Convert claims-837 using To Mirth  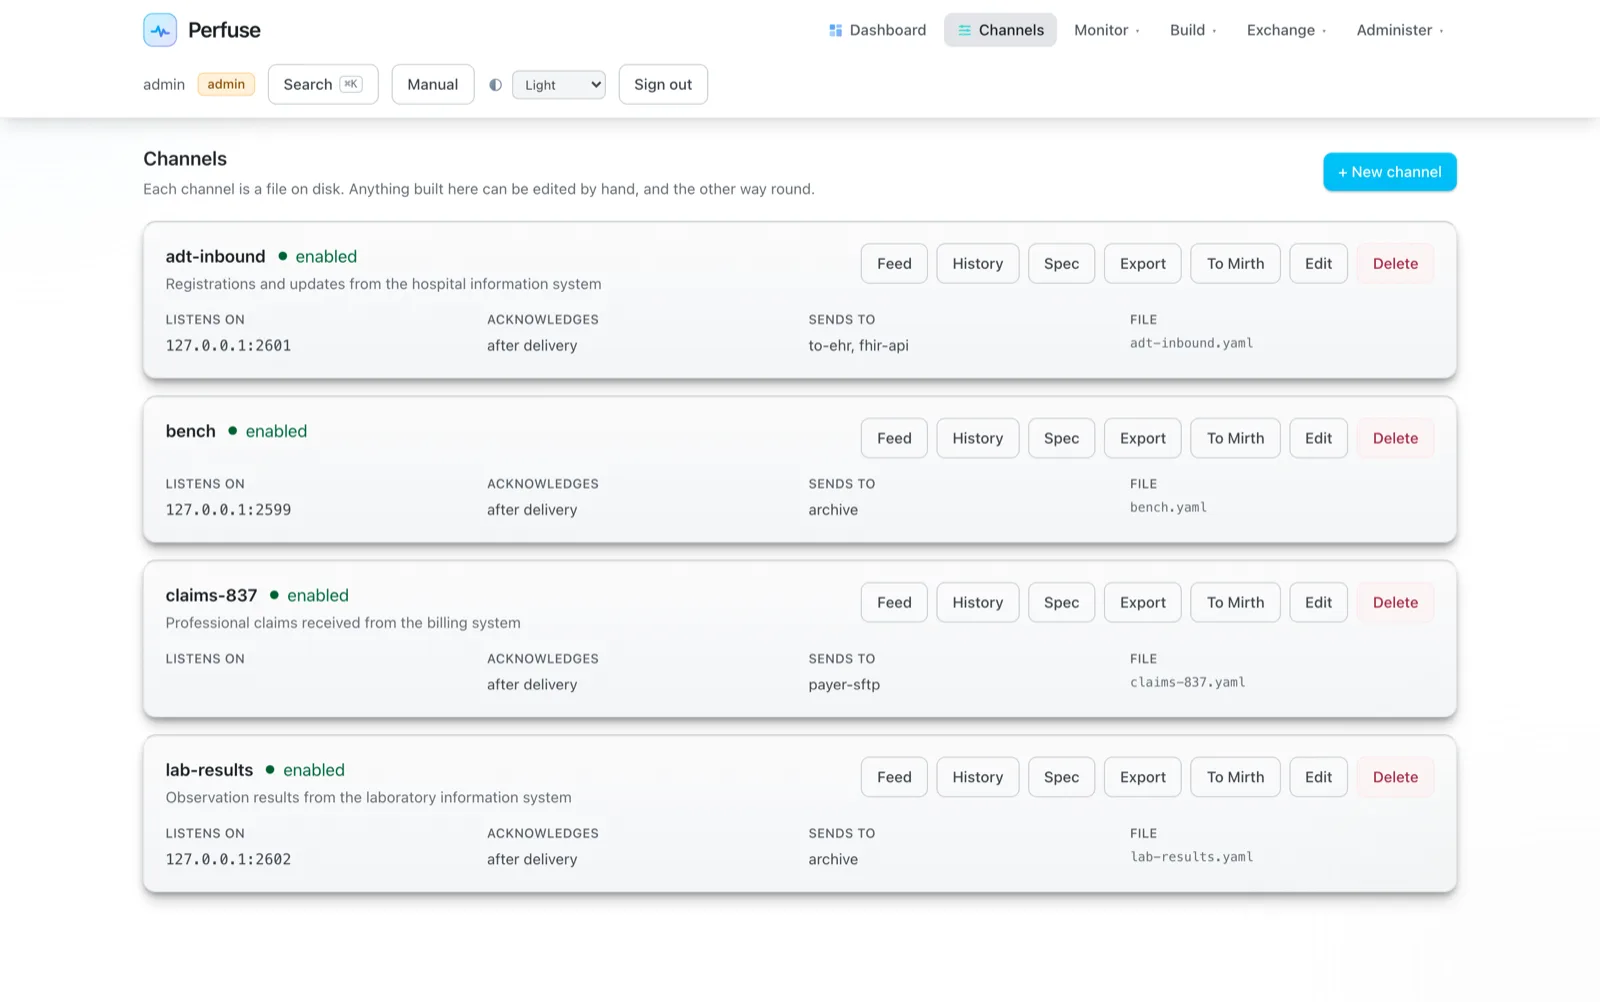click(1235, 602)
